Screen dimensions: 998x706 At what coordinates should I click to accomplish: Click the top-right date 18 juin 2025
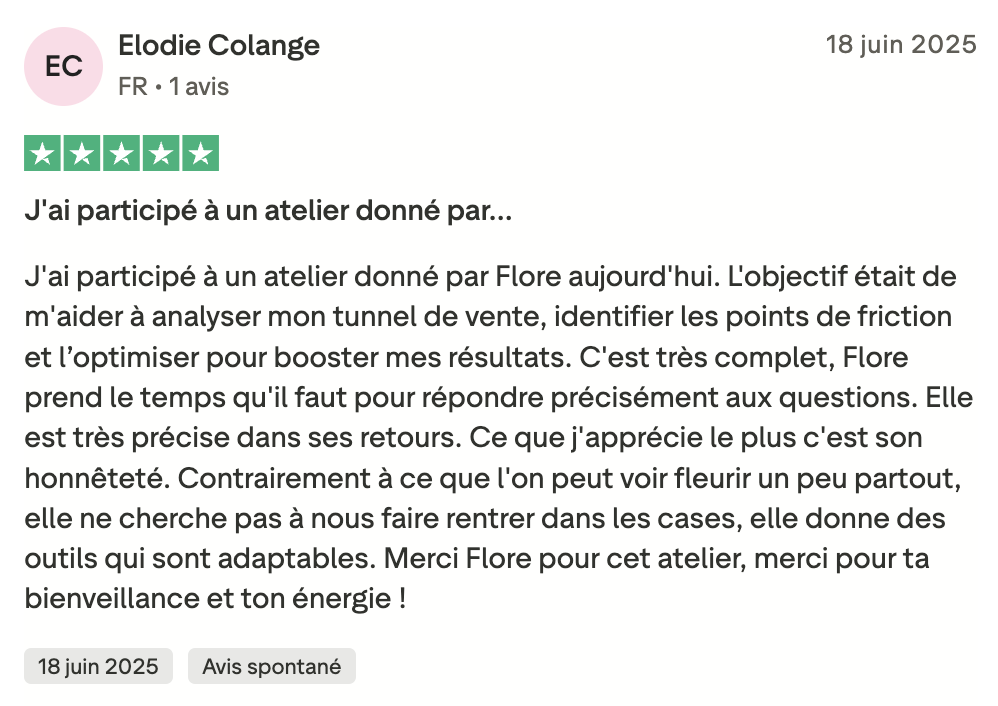900,45
